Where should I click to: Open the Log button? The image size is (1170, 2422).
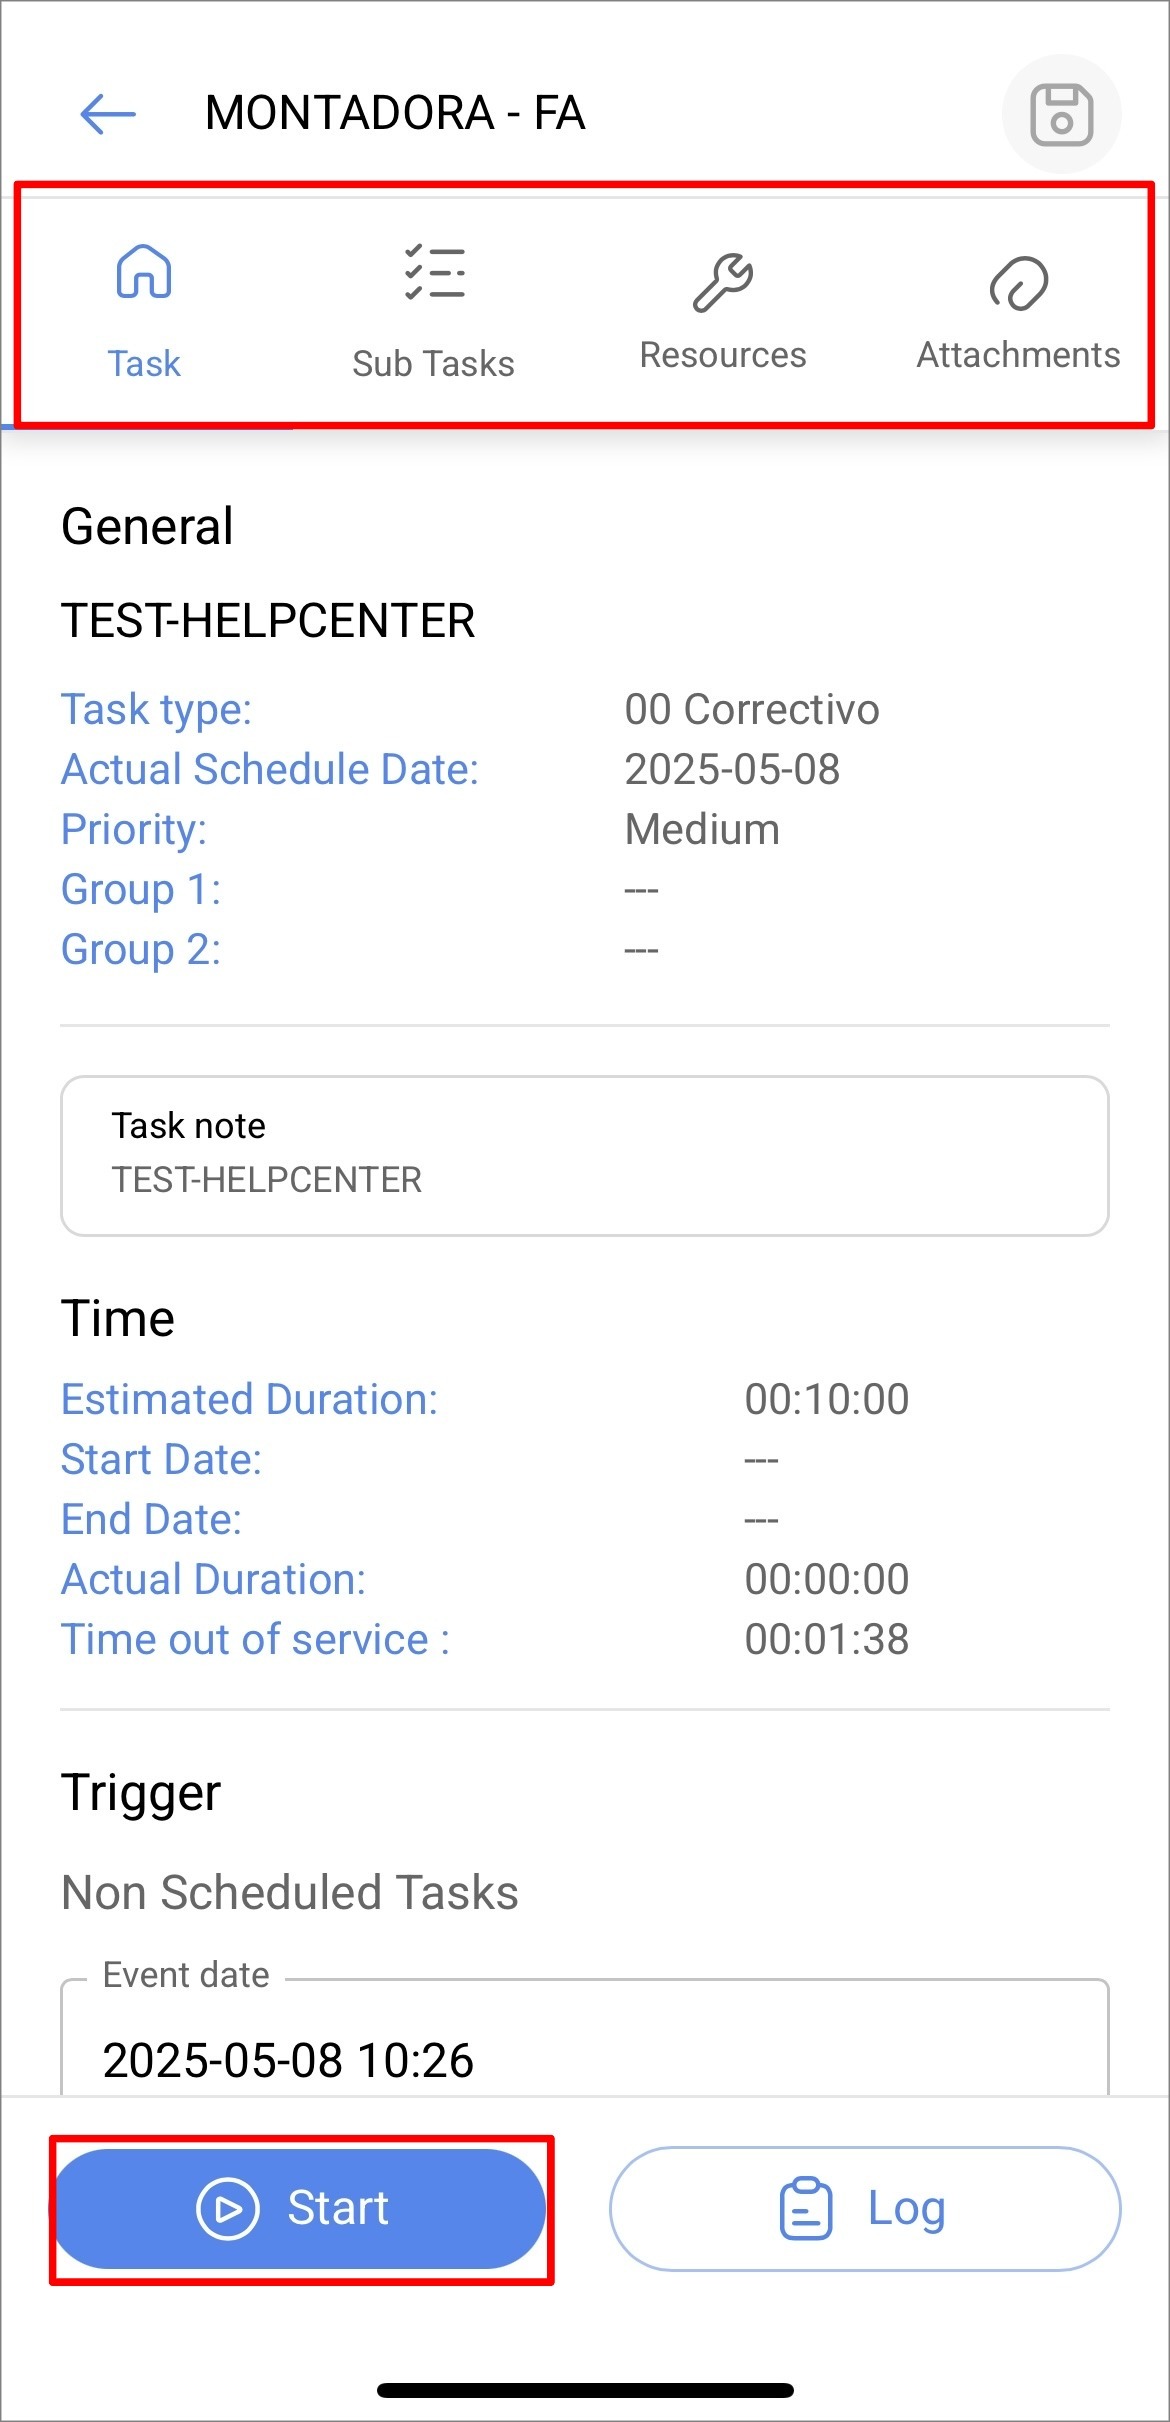[x=864, y=2208]
